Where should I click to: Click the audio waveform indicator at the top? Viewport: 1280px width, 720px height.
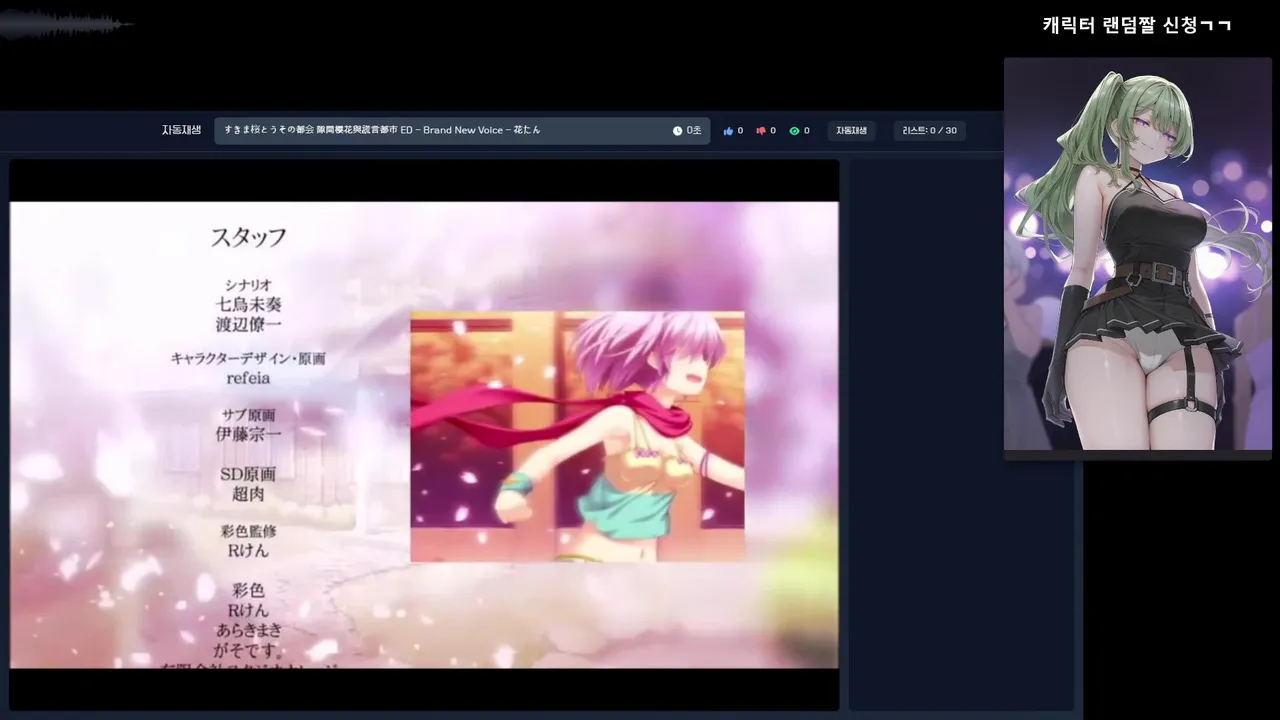click(x=66, y=24)
